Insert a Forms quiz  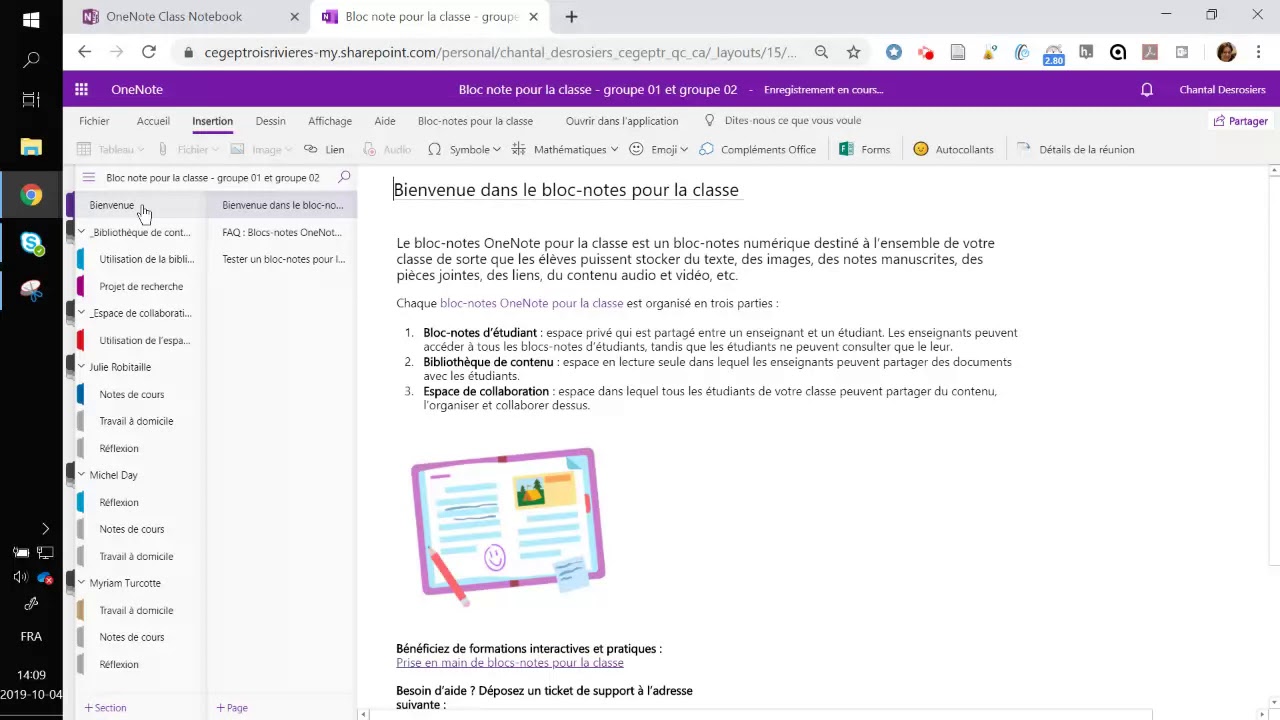(865, 149)
